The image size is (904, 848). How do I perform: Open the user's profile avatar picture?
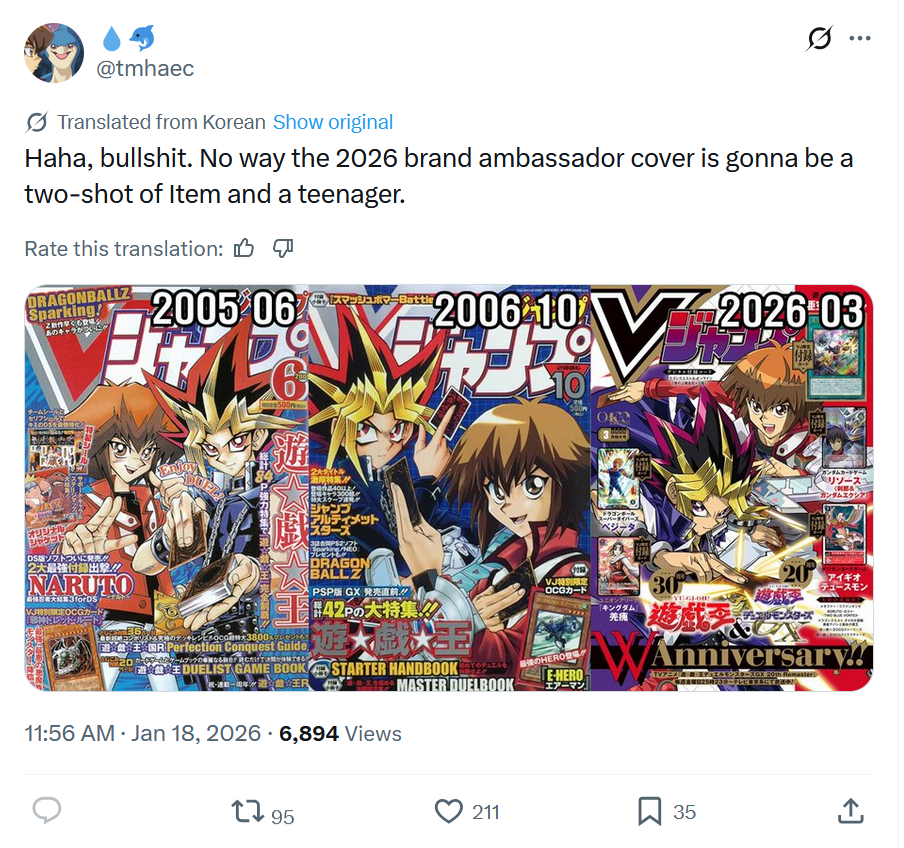click(x=54, y=53)
